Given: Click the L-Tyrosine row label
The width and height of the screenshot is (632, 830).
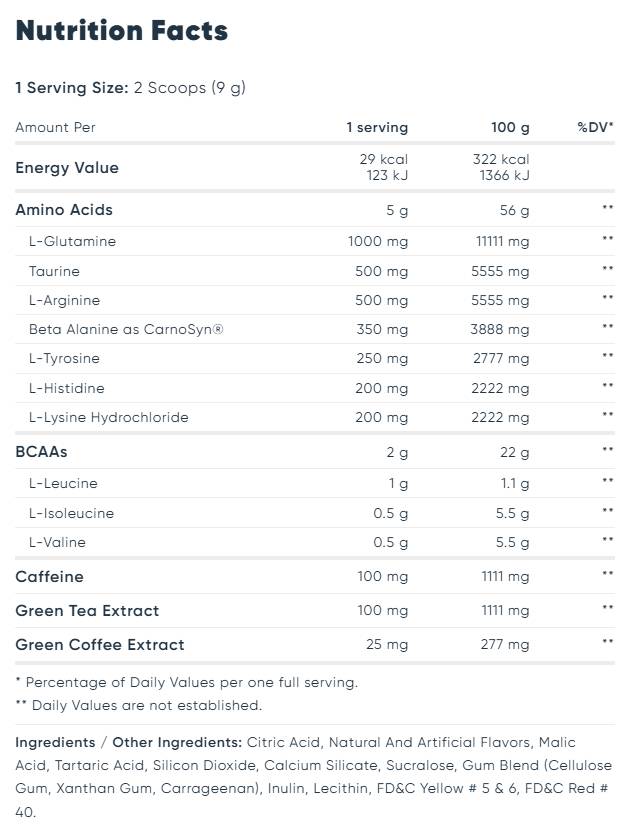Looking at the screenshot, I should 64,359.
